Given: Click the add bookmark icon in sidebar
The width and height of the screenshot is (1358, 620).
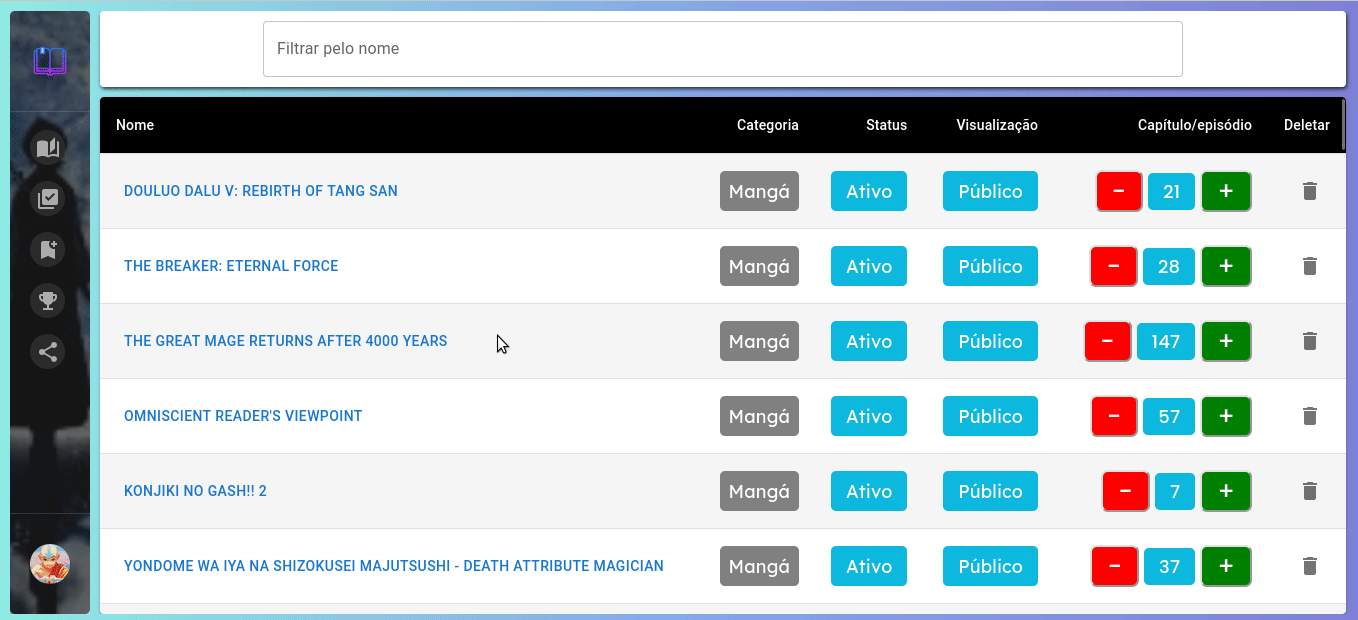Looking at the screenshot, I should pos(48,249).
